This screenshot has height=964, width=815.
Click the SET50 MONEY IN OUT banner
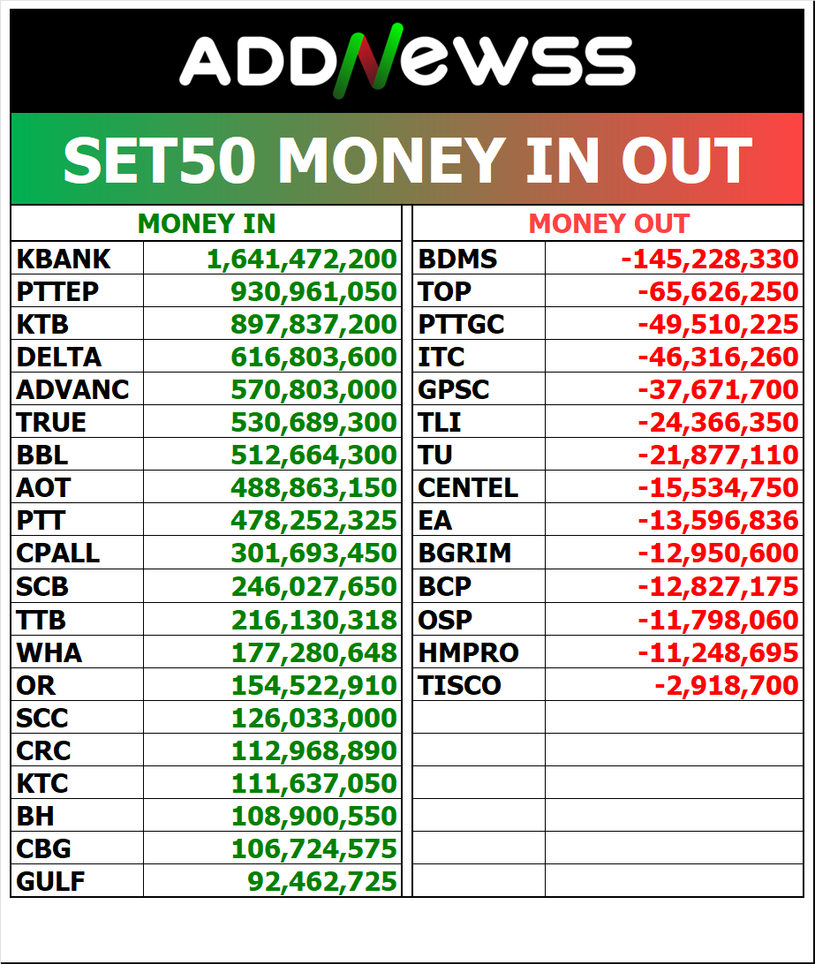click(x=407, y=160)
